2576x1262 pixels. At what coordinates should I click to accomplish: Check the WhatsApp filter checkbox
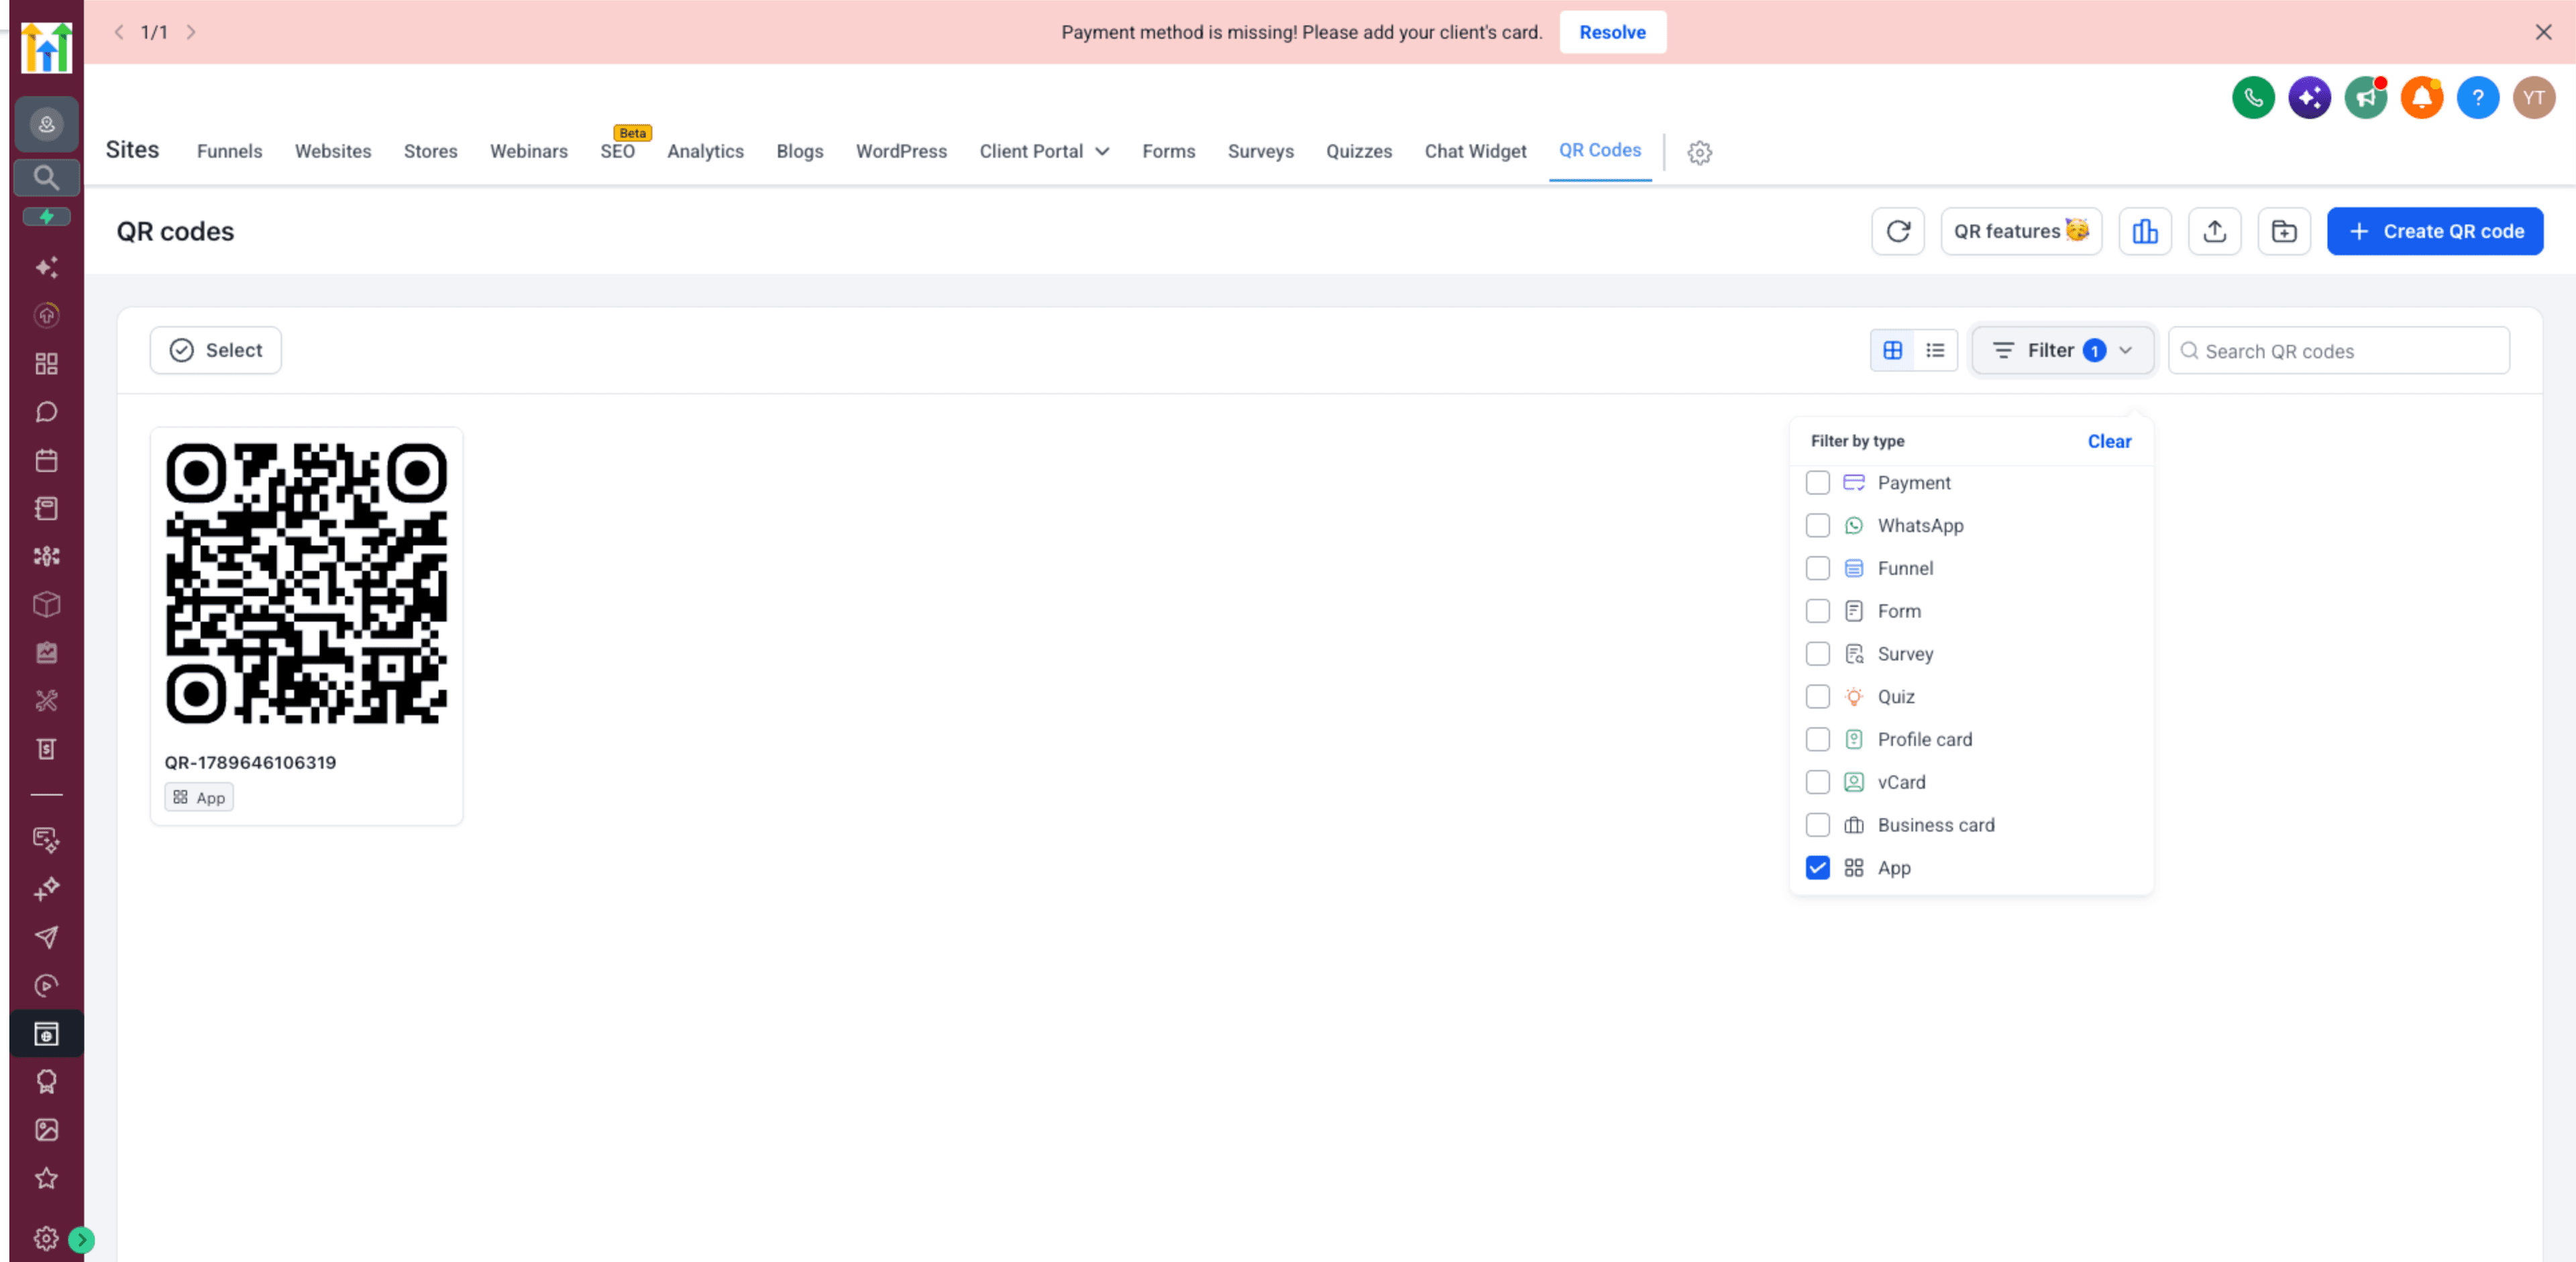(1817, 526)
